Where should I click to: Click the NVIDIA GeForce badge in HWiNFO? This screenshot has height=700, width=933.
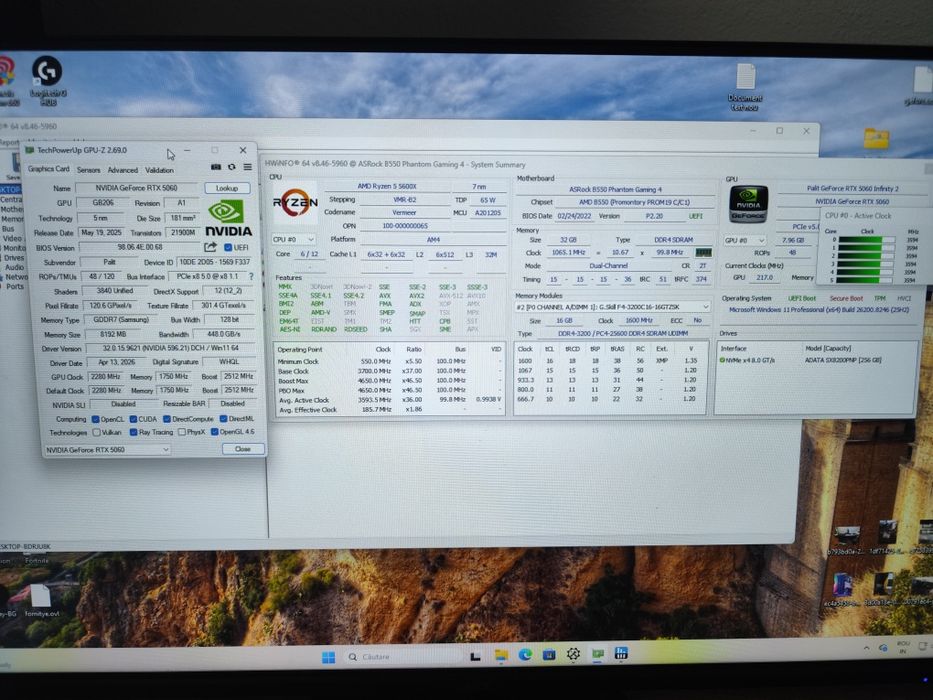748,203
